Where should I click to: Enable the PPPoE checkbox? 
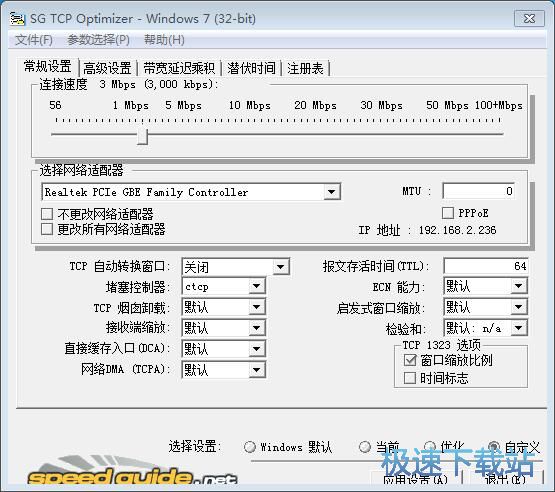[448, 213]
